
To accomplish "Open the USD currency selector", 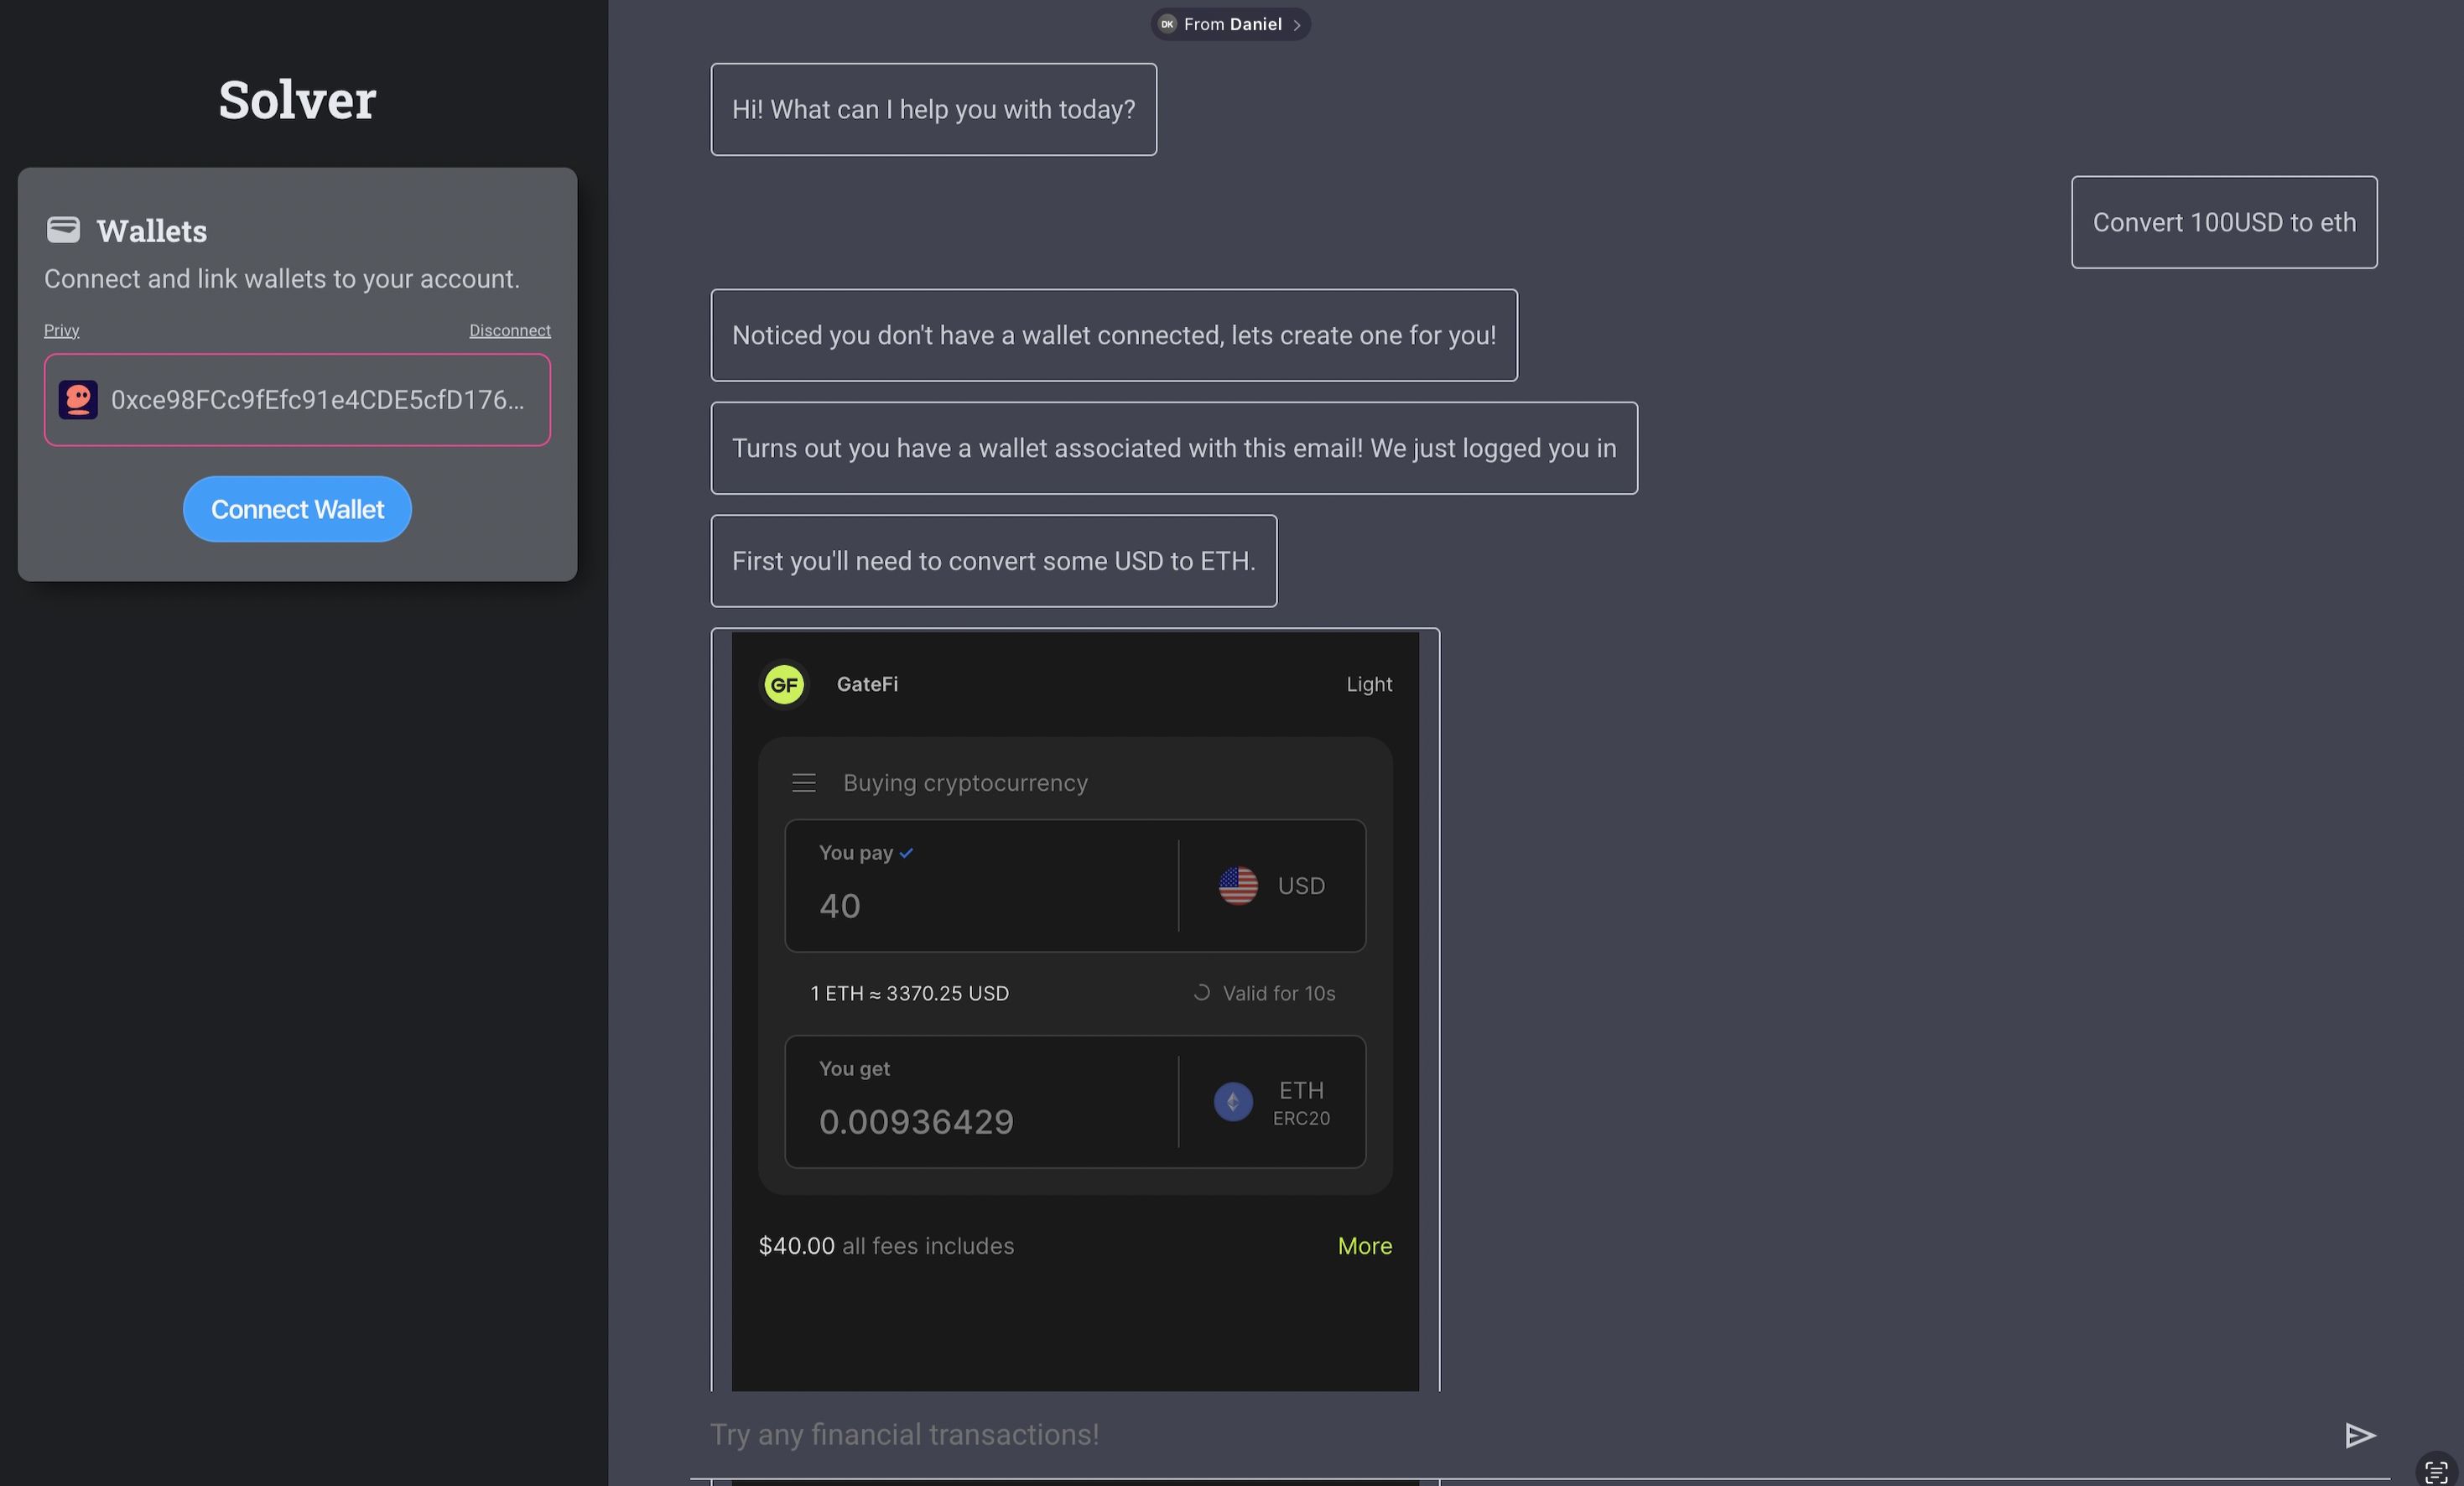I will tap(1272, 886).
